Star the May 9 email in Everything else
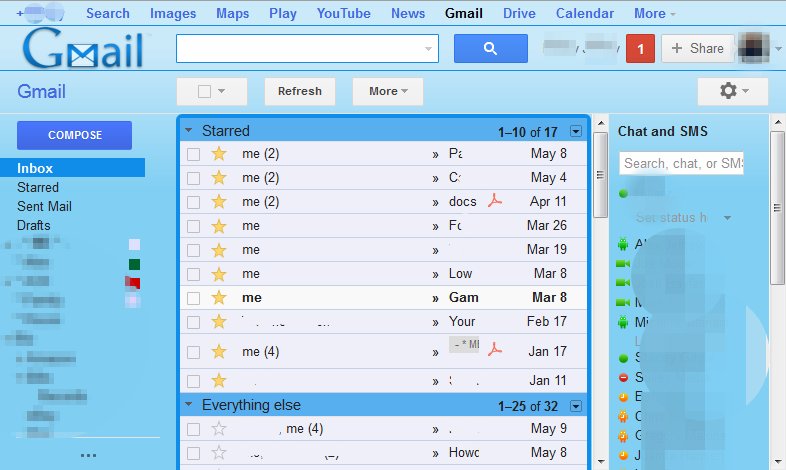Viewport: 786px width, 470px height. pos(219,429)
